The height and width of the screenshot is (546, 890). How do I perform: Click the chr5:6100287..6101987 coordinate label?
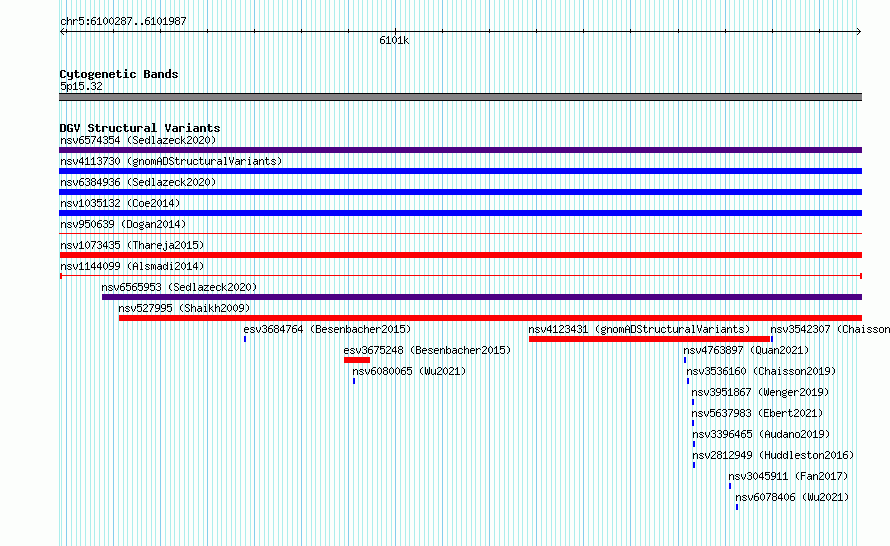pyautogui.click(x=123, y=21)
